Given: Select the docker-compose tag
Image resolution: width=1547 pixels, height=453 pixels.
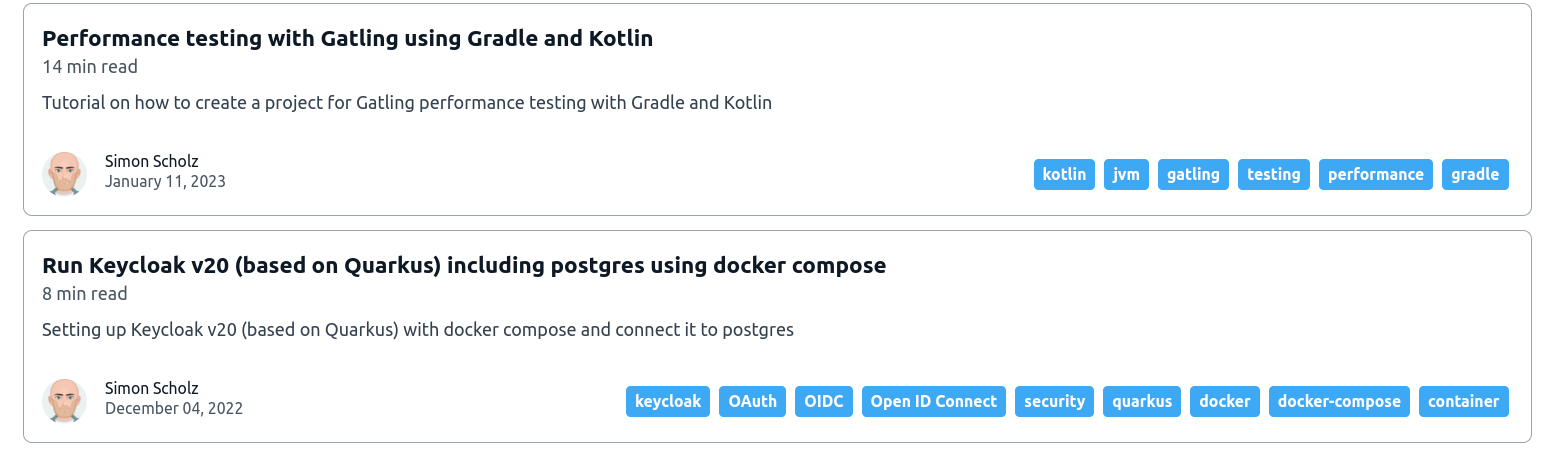Looking at the screenshot, I should click(1339, 401).
